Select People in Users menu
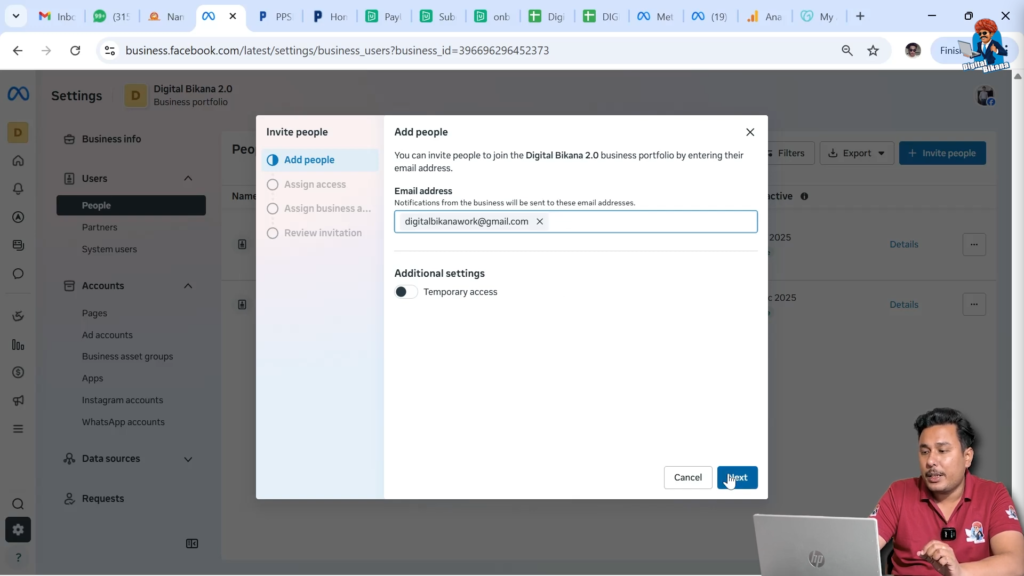Screen dimensions: 1024x576 (x=131, y=205)
